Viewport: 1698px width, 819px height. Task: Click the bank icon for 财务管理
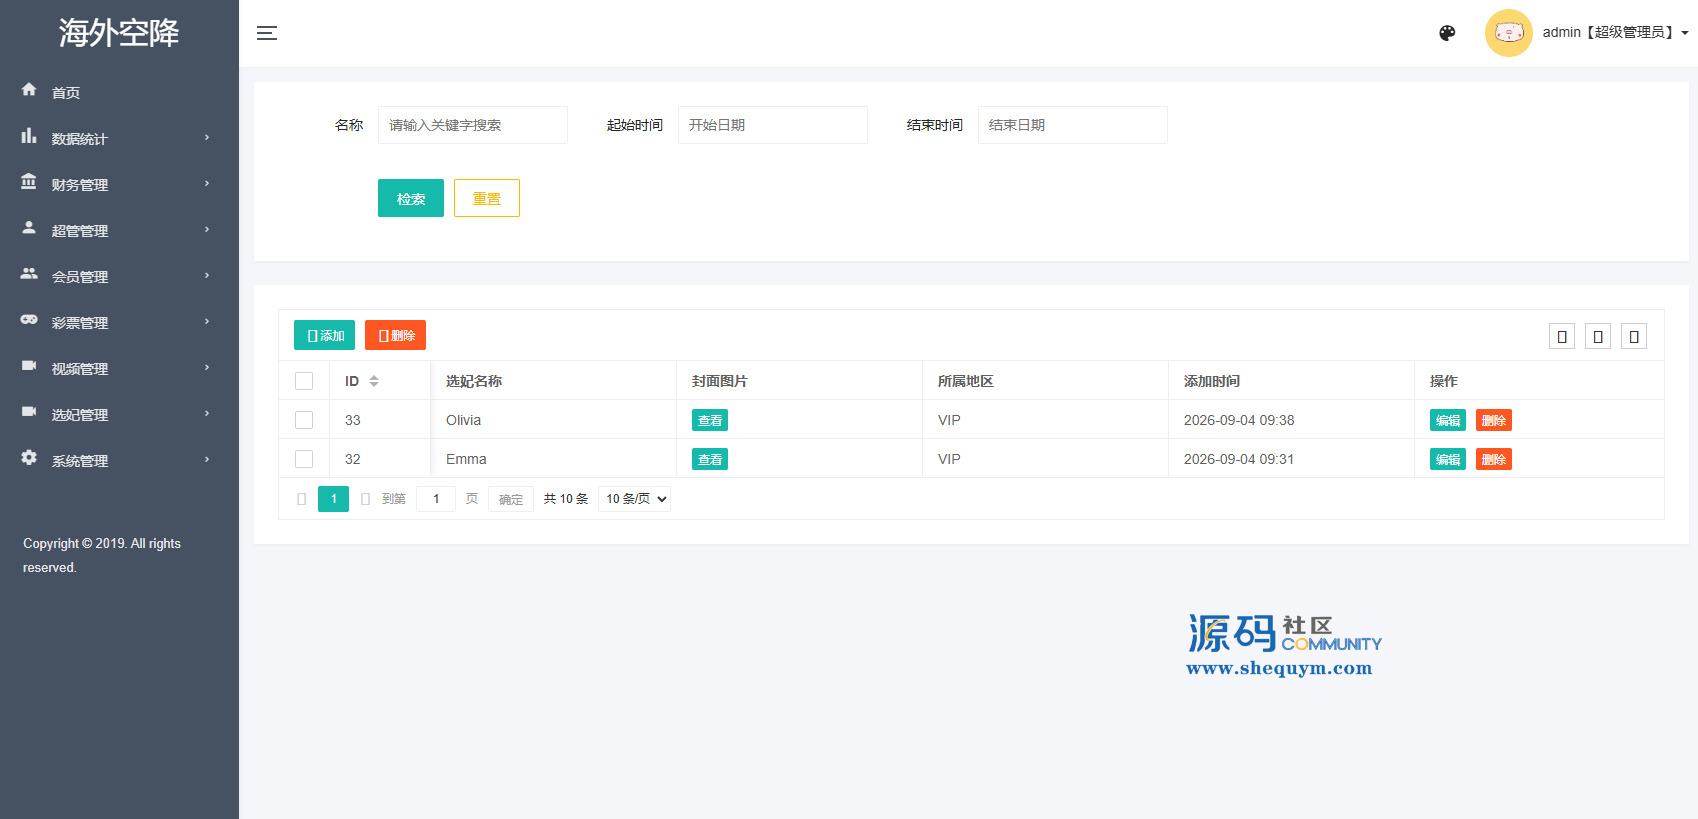29,182
